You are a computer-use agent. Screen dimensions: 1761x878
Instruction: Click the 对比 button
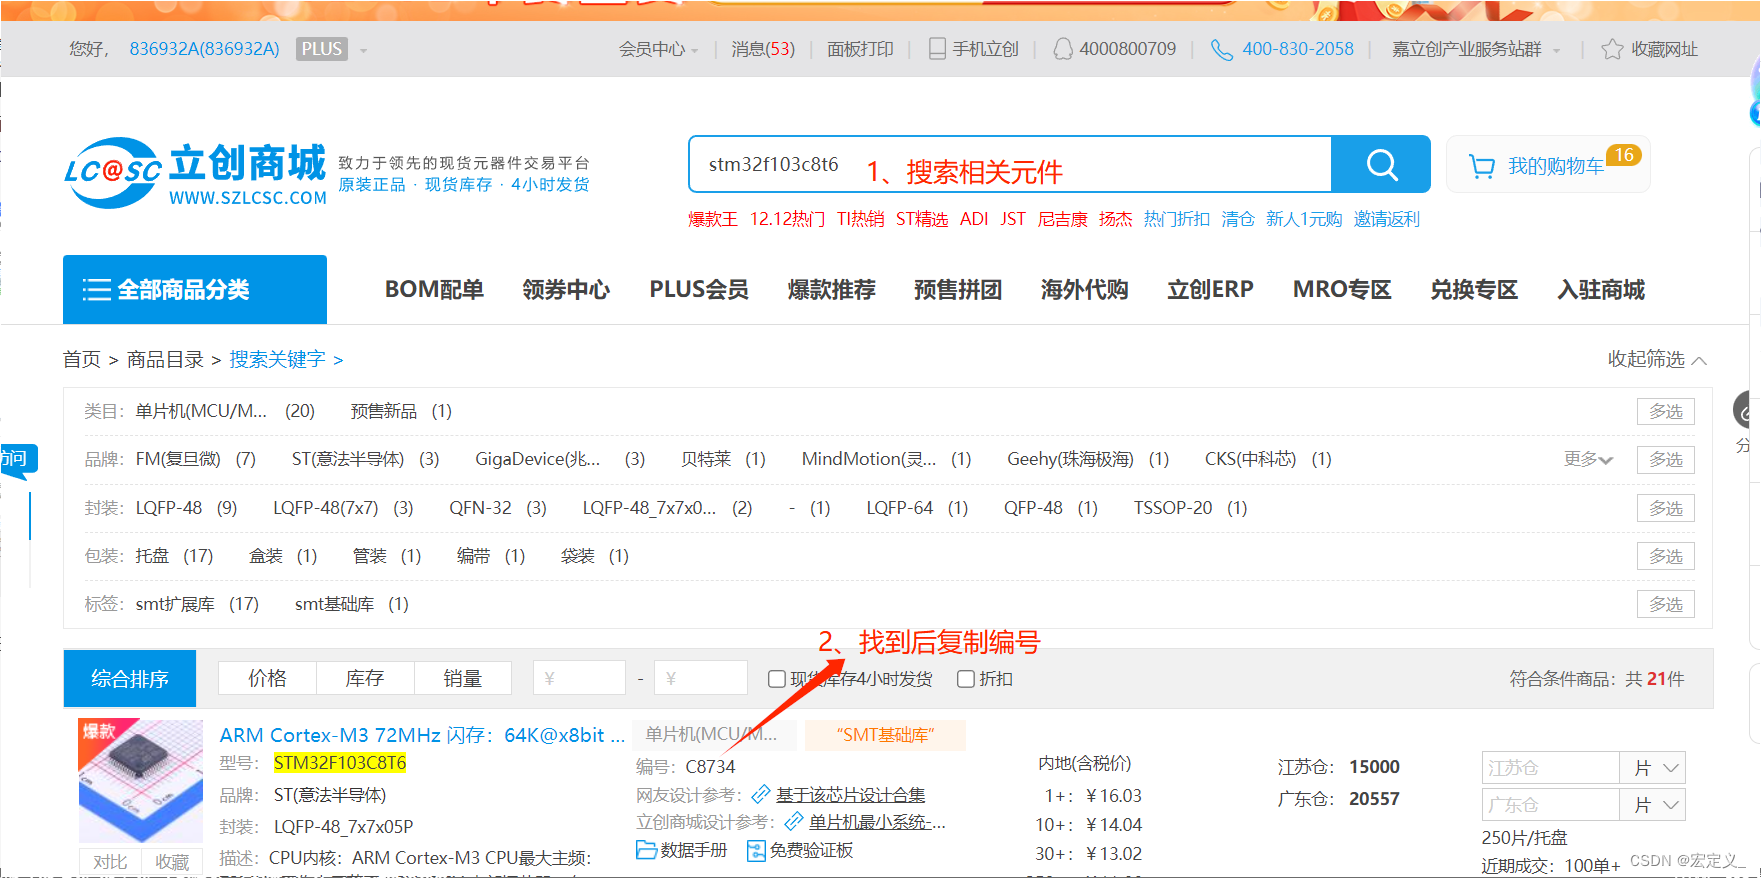tap(110, 862)
